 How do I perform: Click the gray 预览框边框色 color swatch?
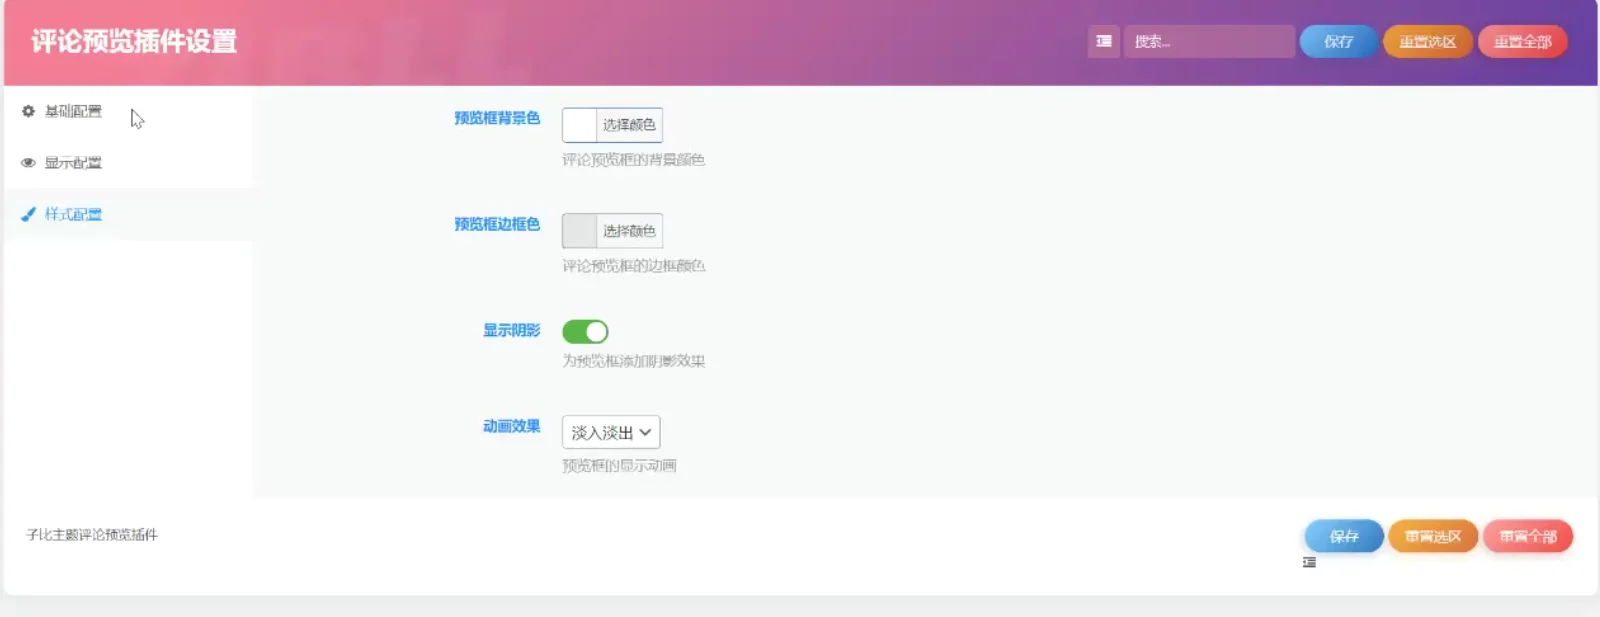[579, 231]
